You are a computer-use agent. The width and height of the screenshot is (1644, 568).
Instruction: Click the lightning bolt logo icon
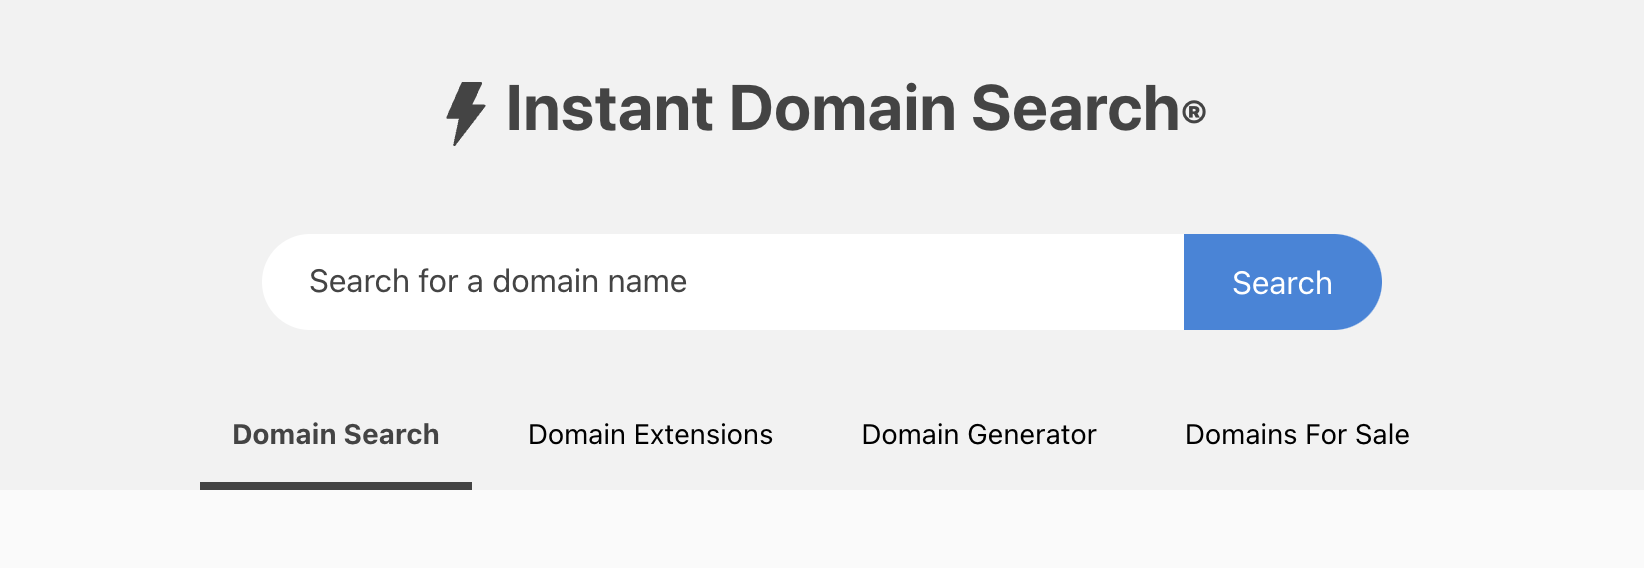pyautogui.click(x=466, y=113)
